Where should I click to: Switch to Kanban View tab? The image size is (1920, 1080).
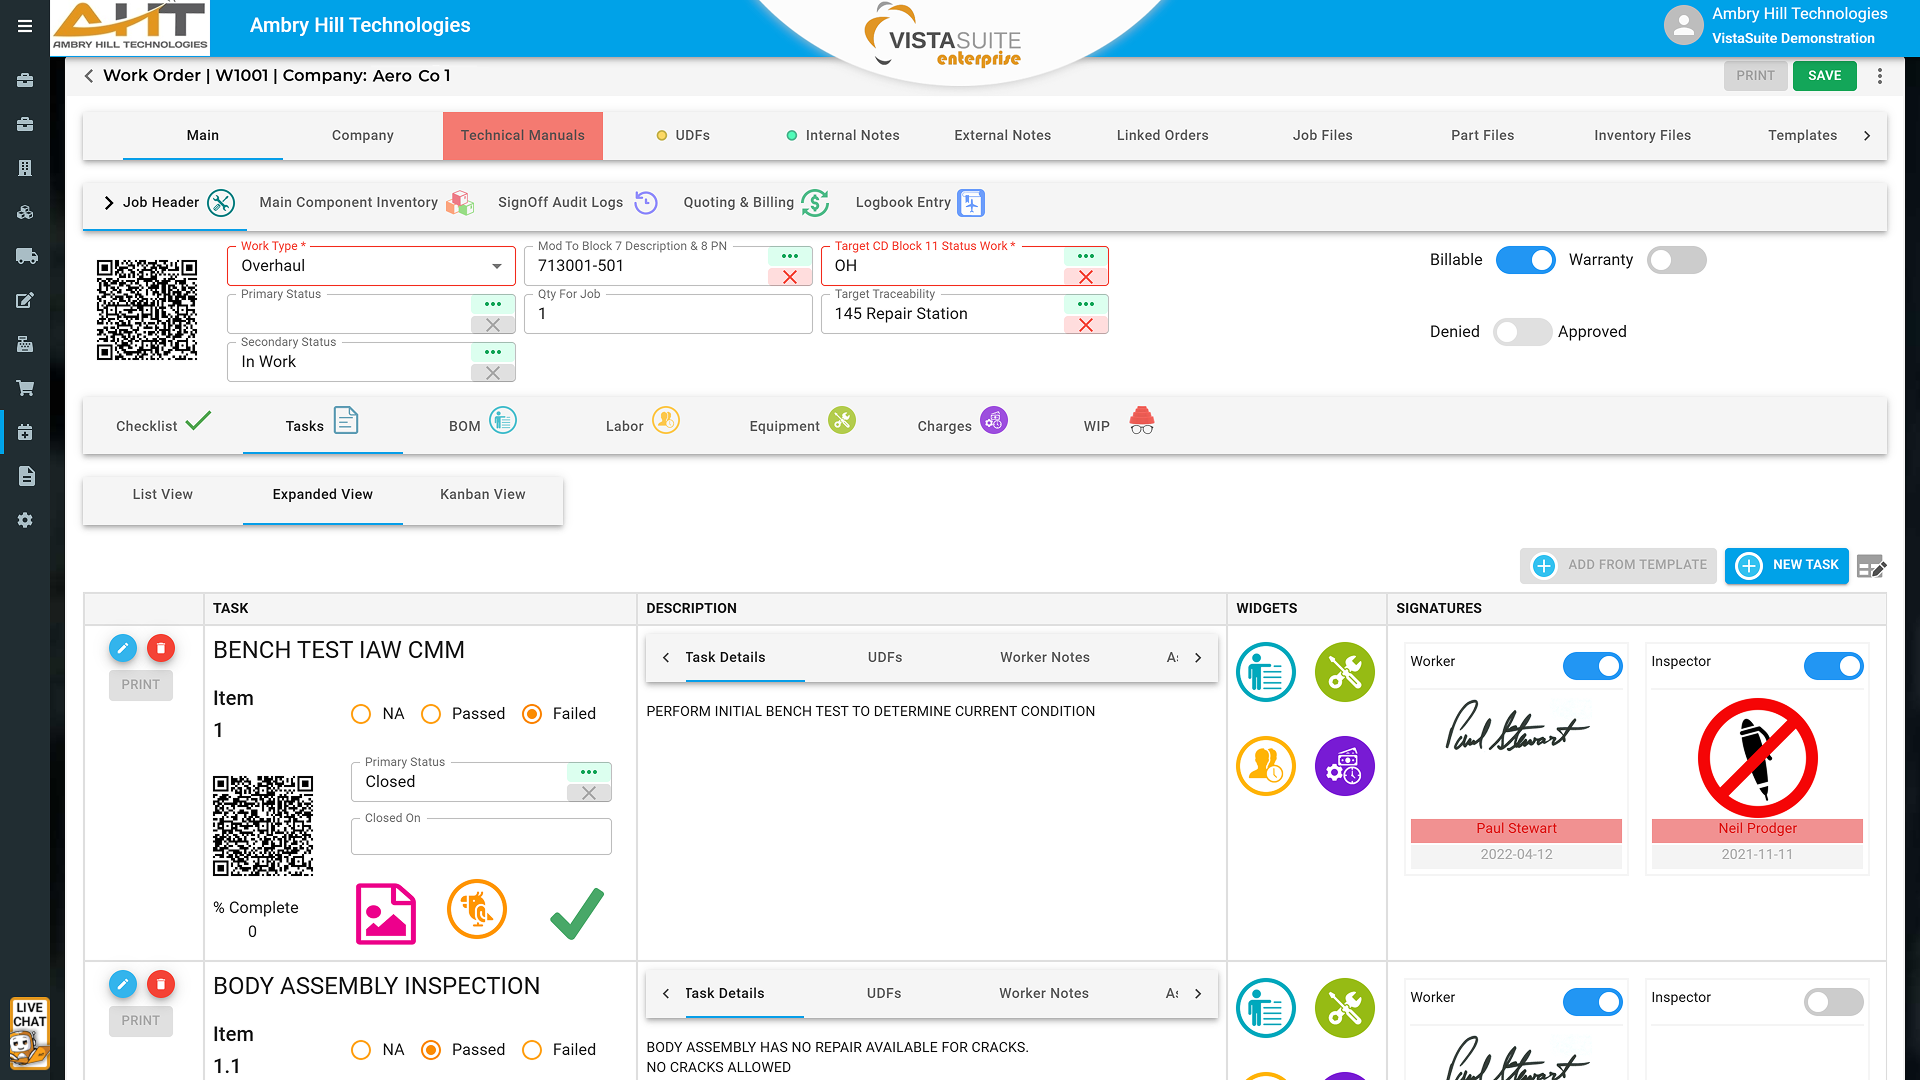point(482,495)
